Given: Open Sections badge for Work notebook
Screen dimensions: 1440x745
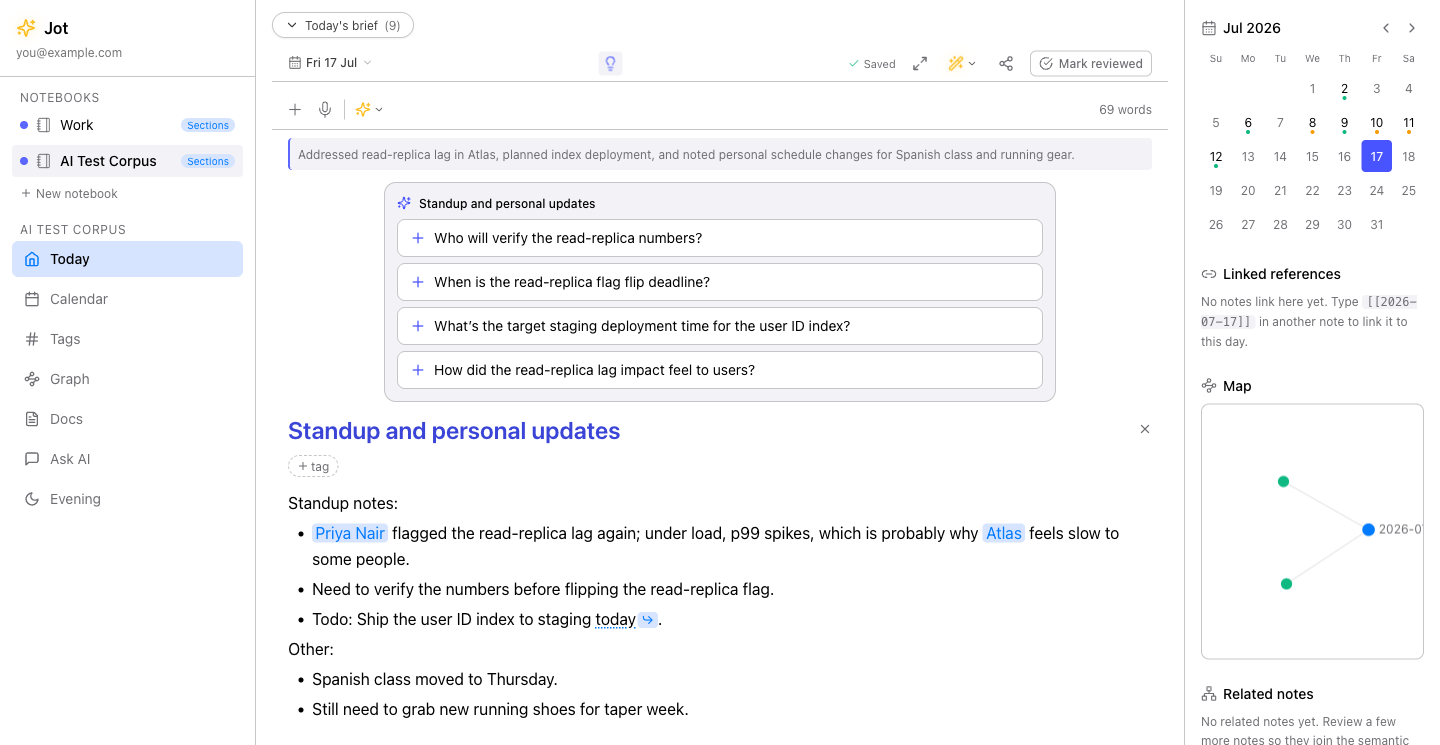Looking at the screenshot, I should coord(208,125).
